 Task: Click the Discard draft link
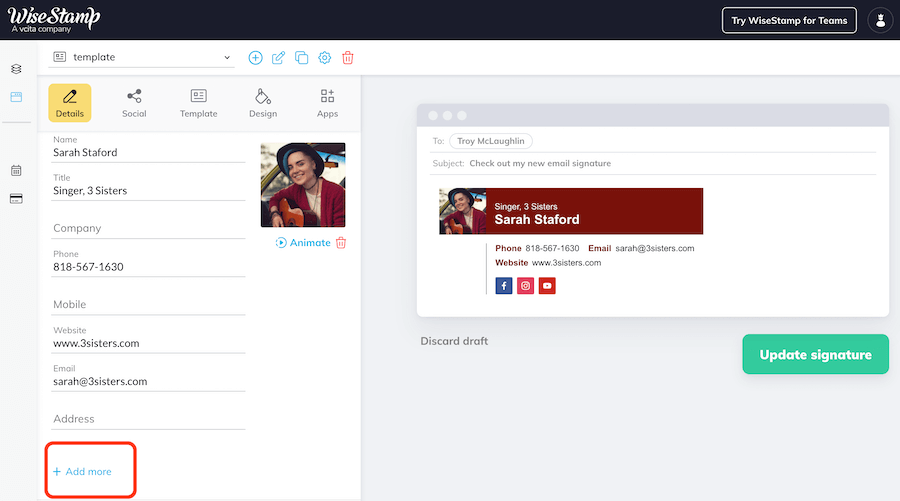pyautogui.click(x=454, y=341)
